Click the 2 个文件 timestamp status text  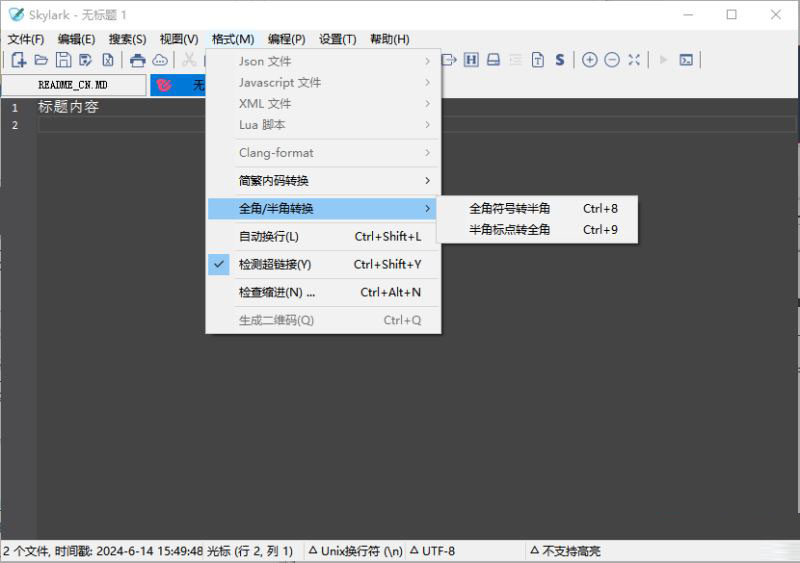[x=103, y=551]
